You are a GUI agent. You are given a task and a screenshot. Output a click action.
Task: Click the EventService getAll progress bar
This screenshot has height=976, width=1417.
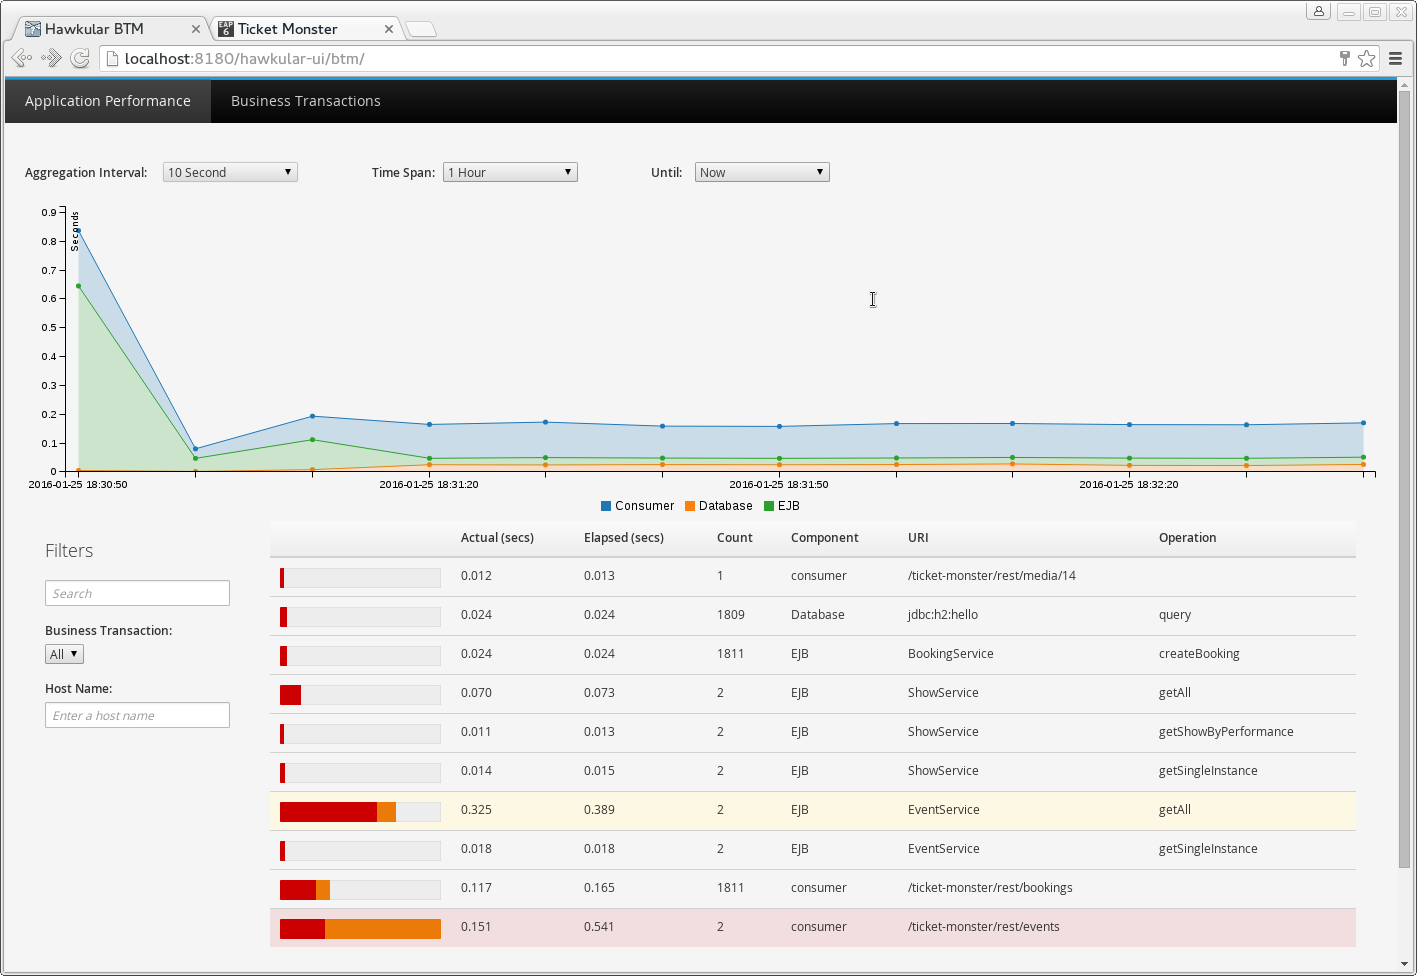(x=360, y=810)
